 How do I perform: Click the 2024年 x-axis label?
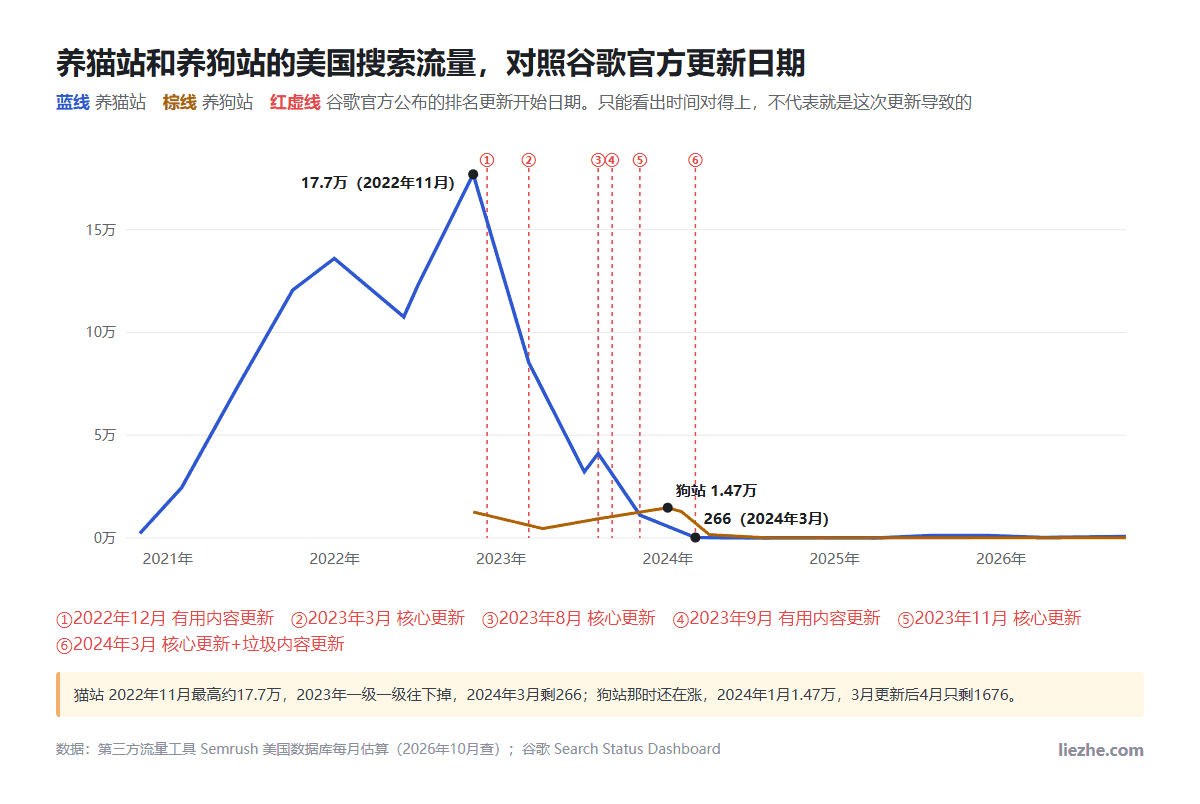[668, 559]
